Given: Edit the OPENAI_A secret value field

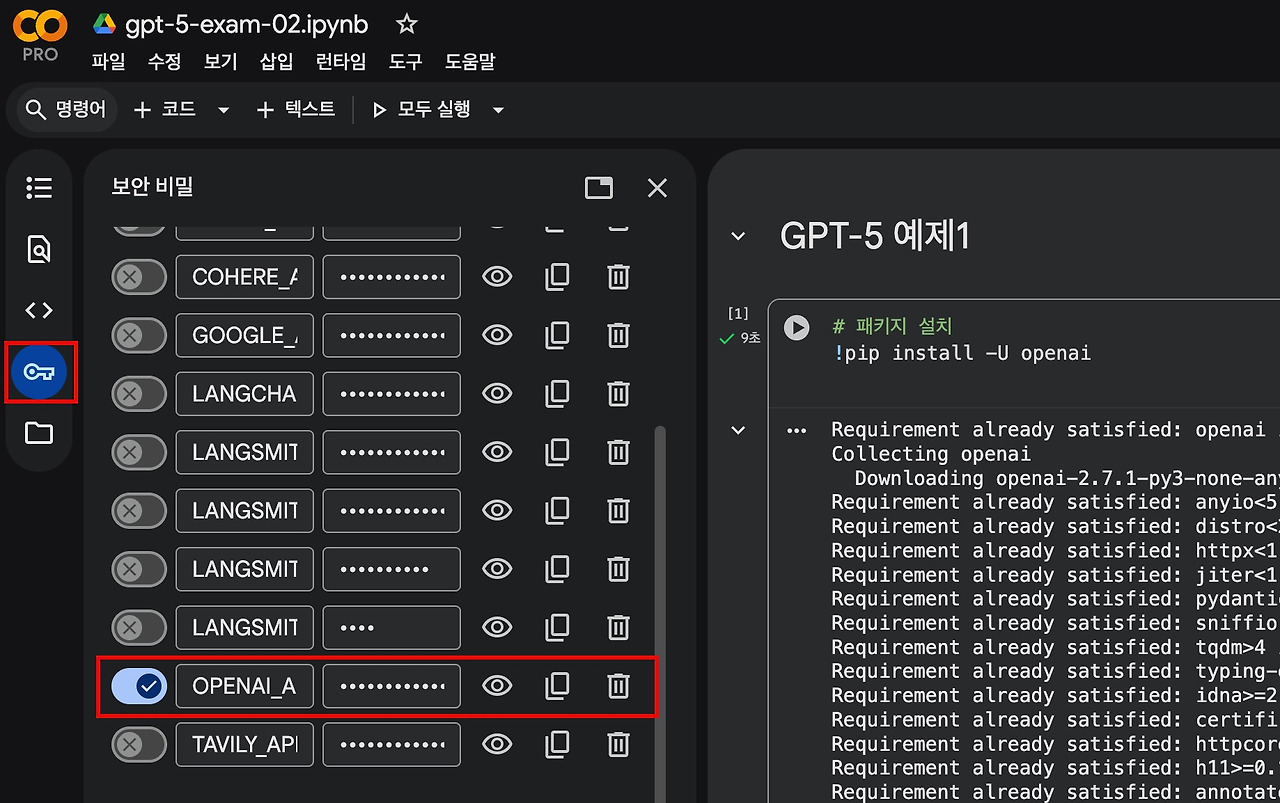Looking at the screenshot, I should [392, 685].
